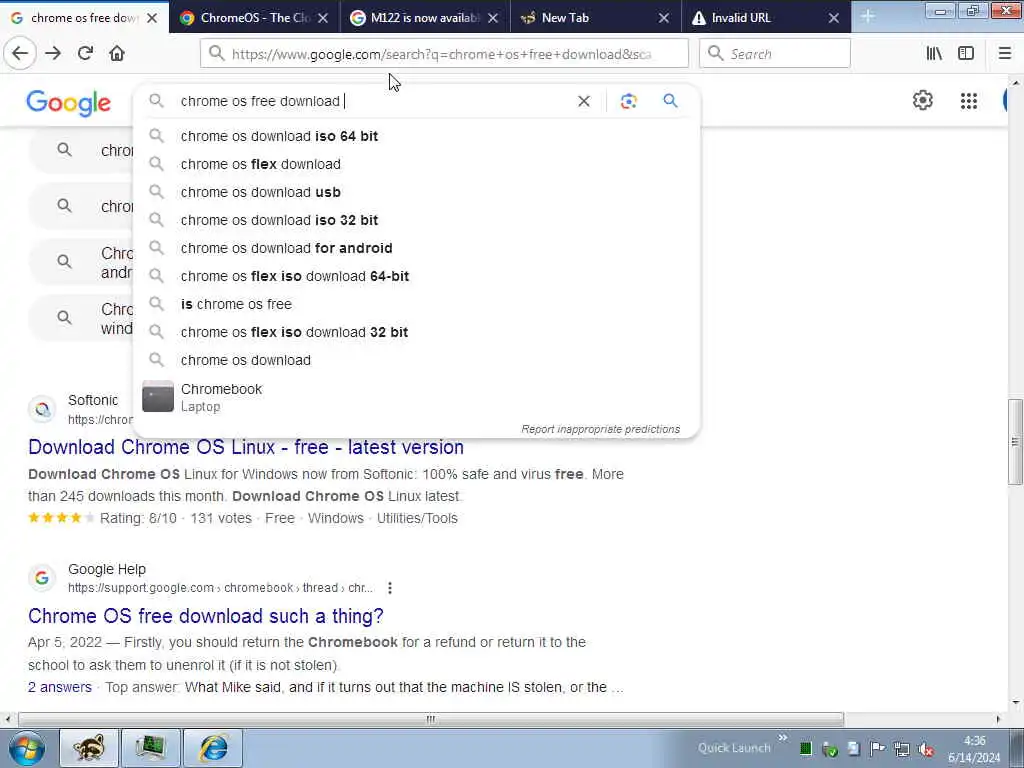Open the Action Center flag icon

tap(878, 750)
